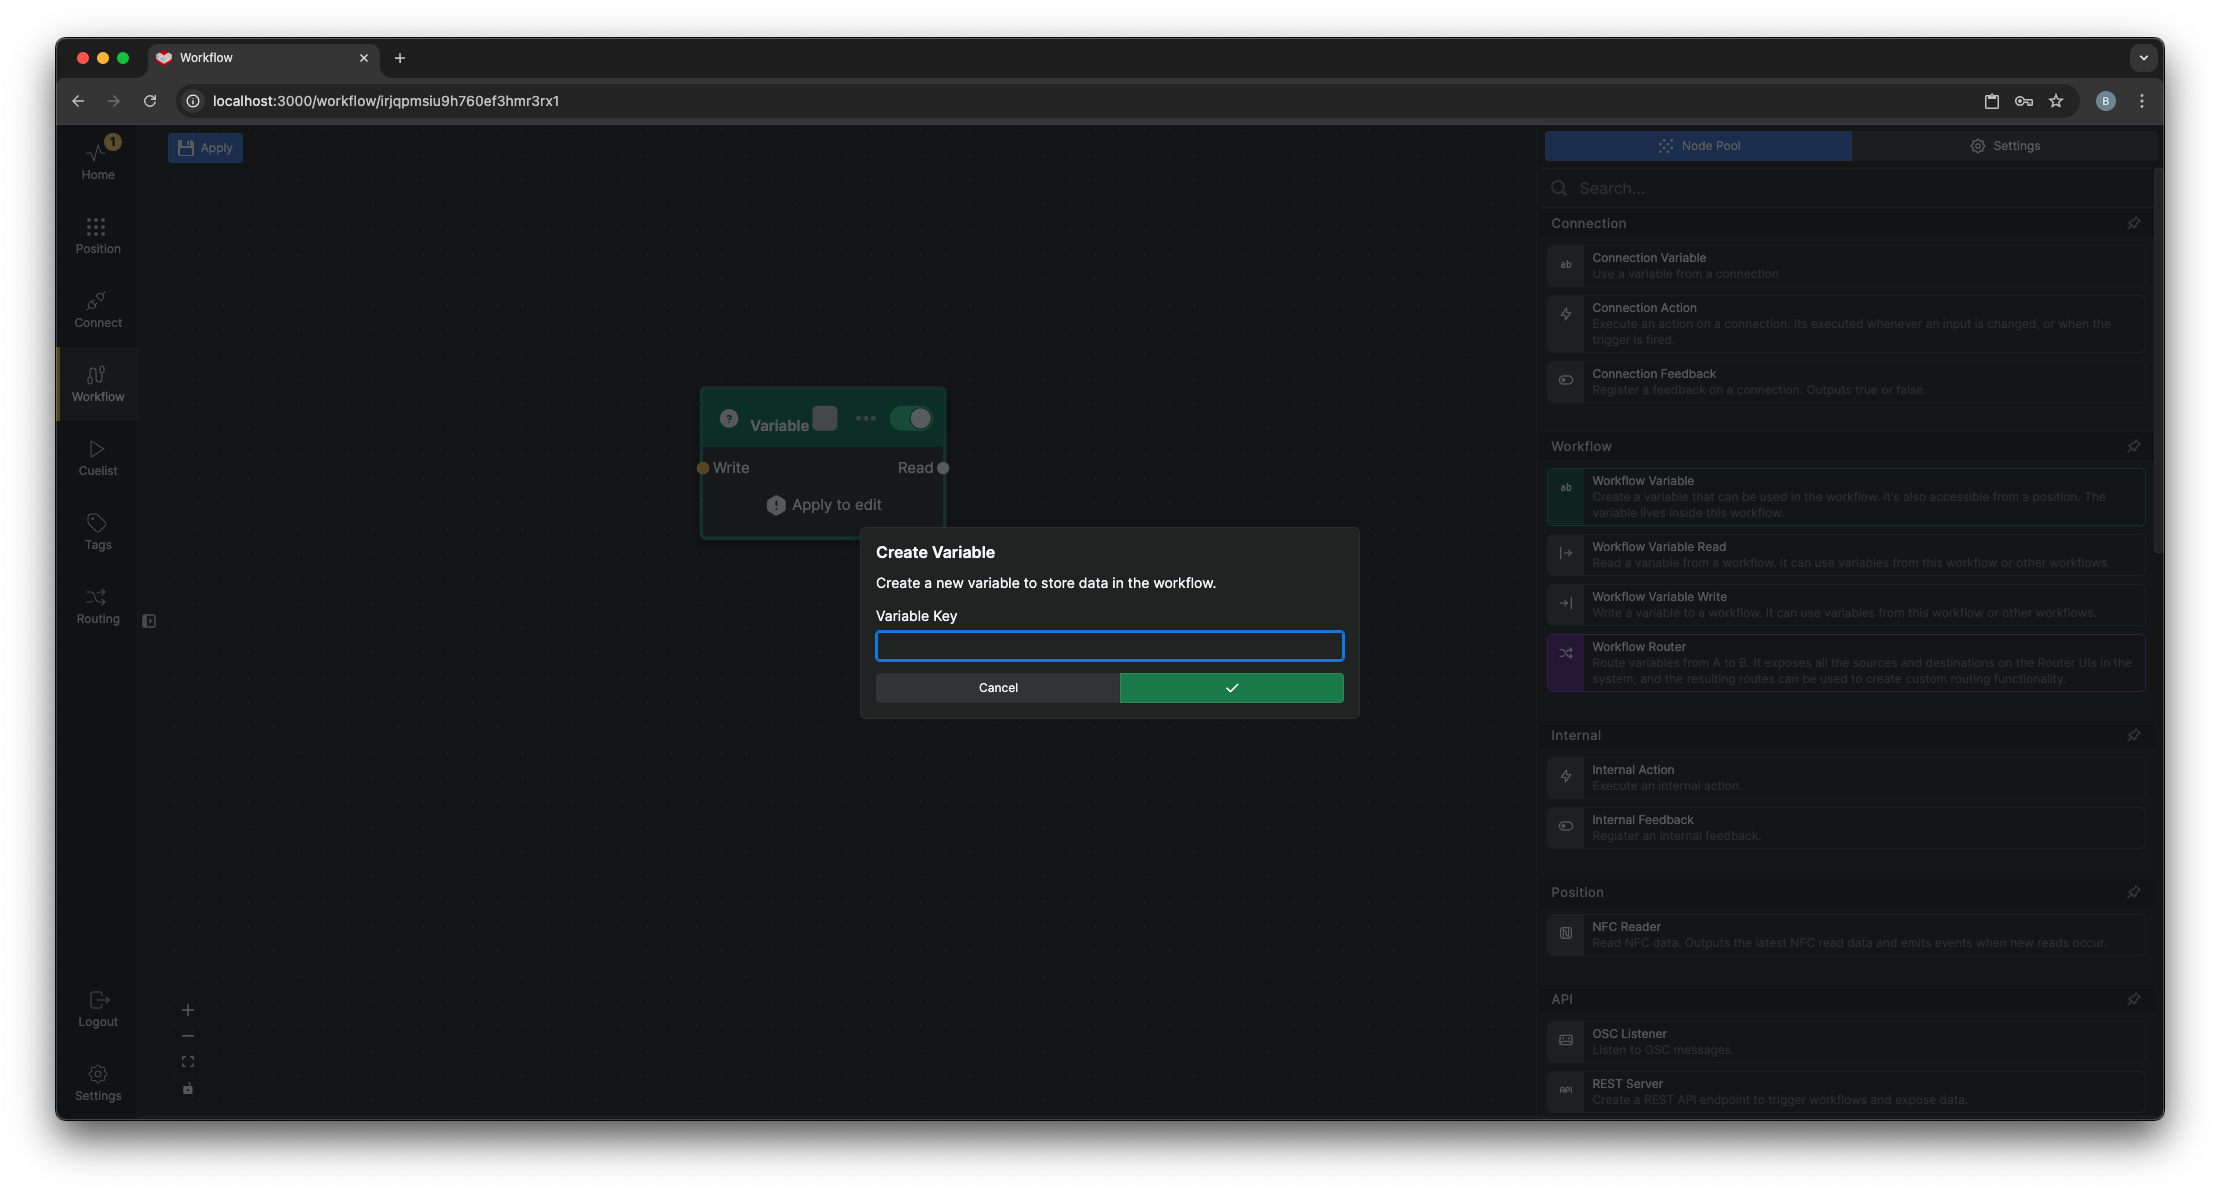
Task: Pin the API category
Action: click(2134, 999)
